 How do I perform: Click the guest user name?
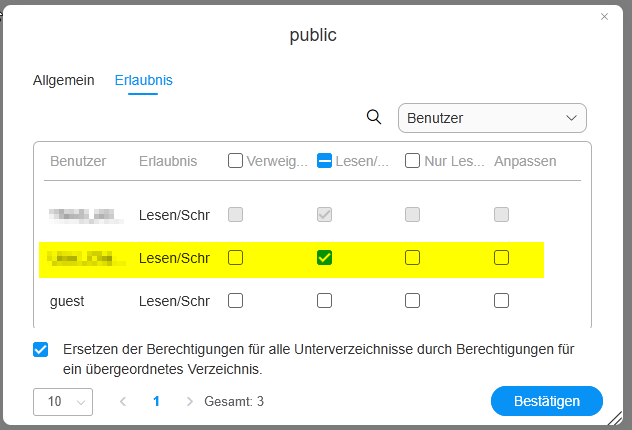[67, 301]
